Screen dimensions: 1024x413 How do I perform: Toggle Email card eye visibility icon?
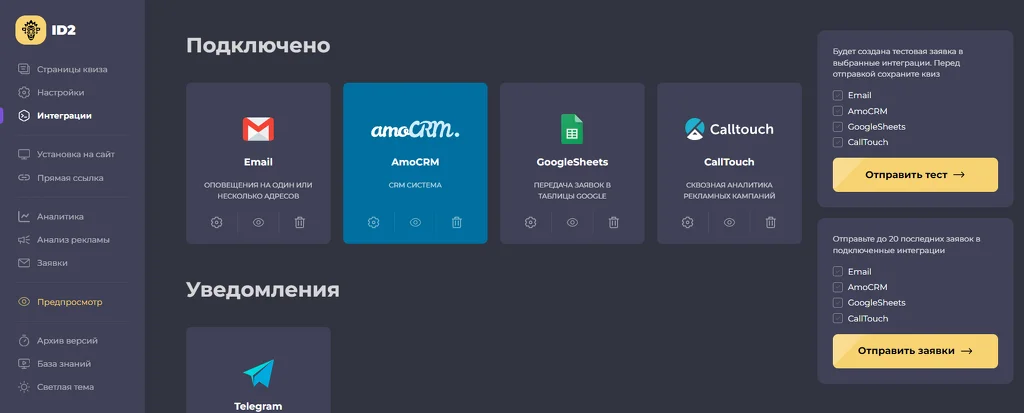pos(259,222)
